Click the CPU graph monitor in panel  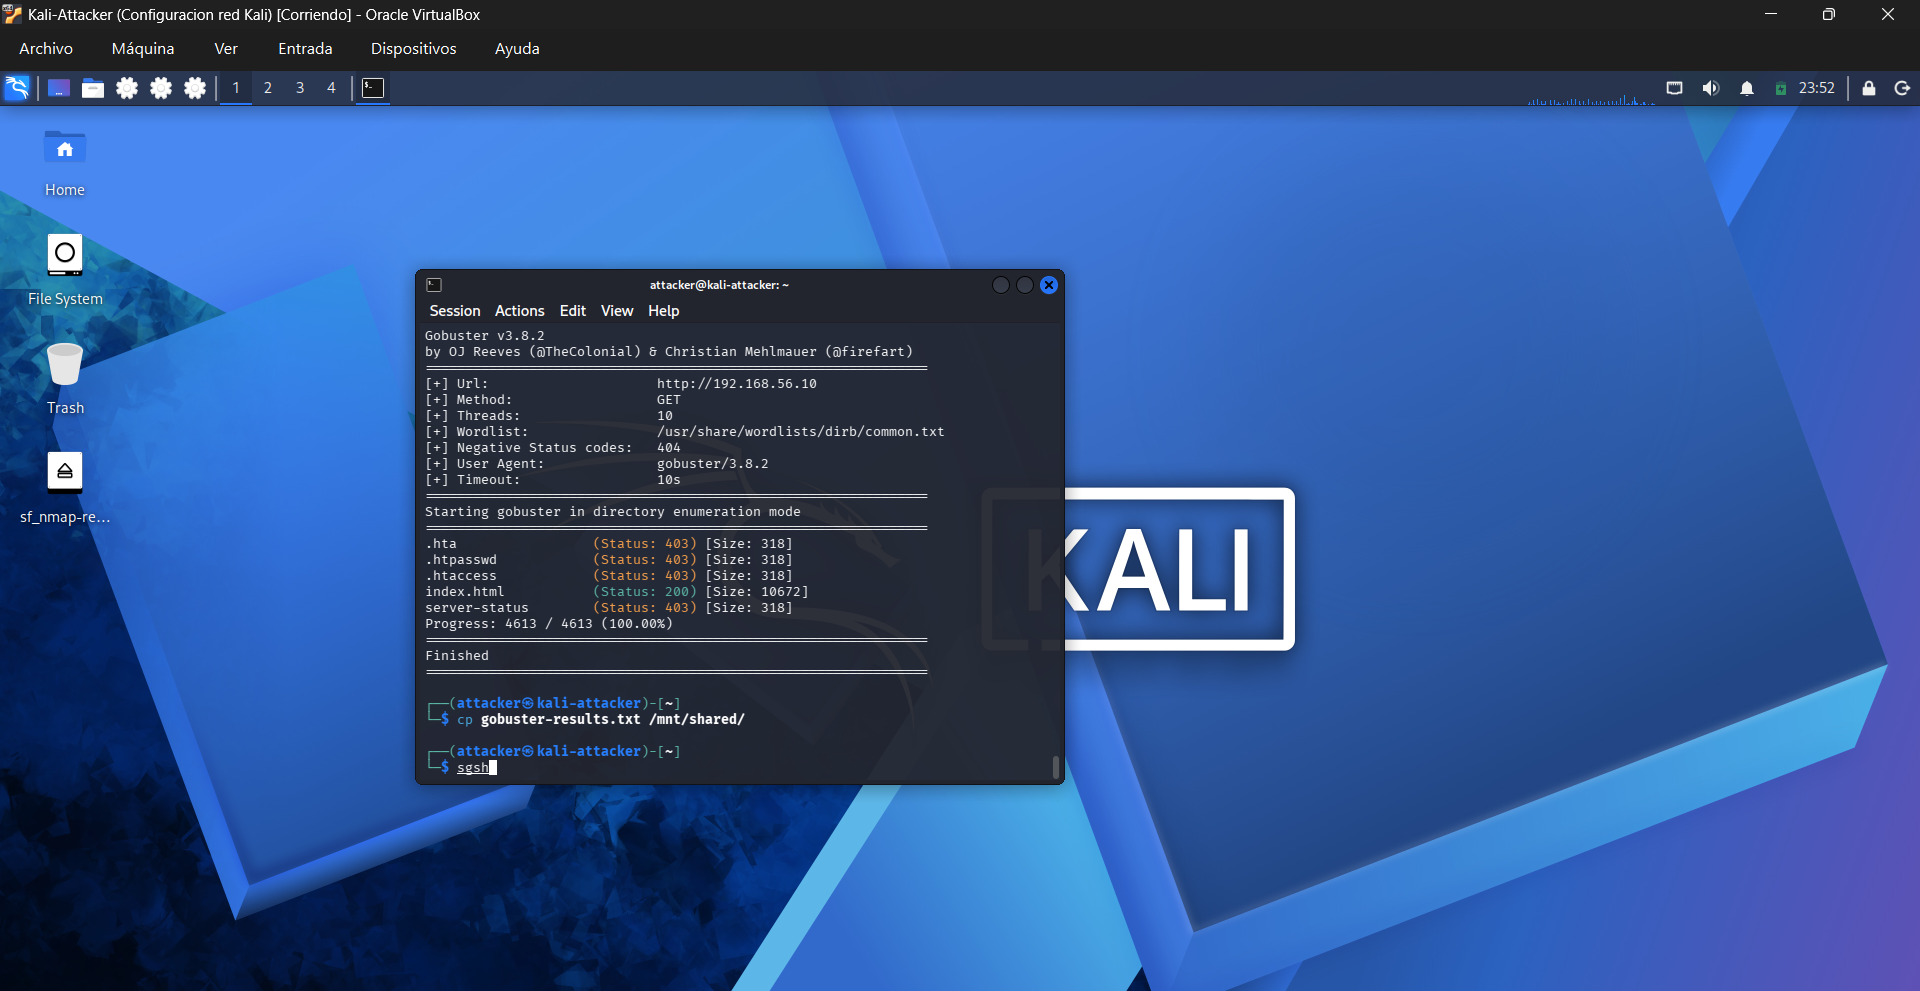point(1590,99)
